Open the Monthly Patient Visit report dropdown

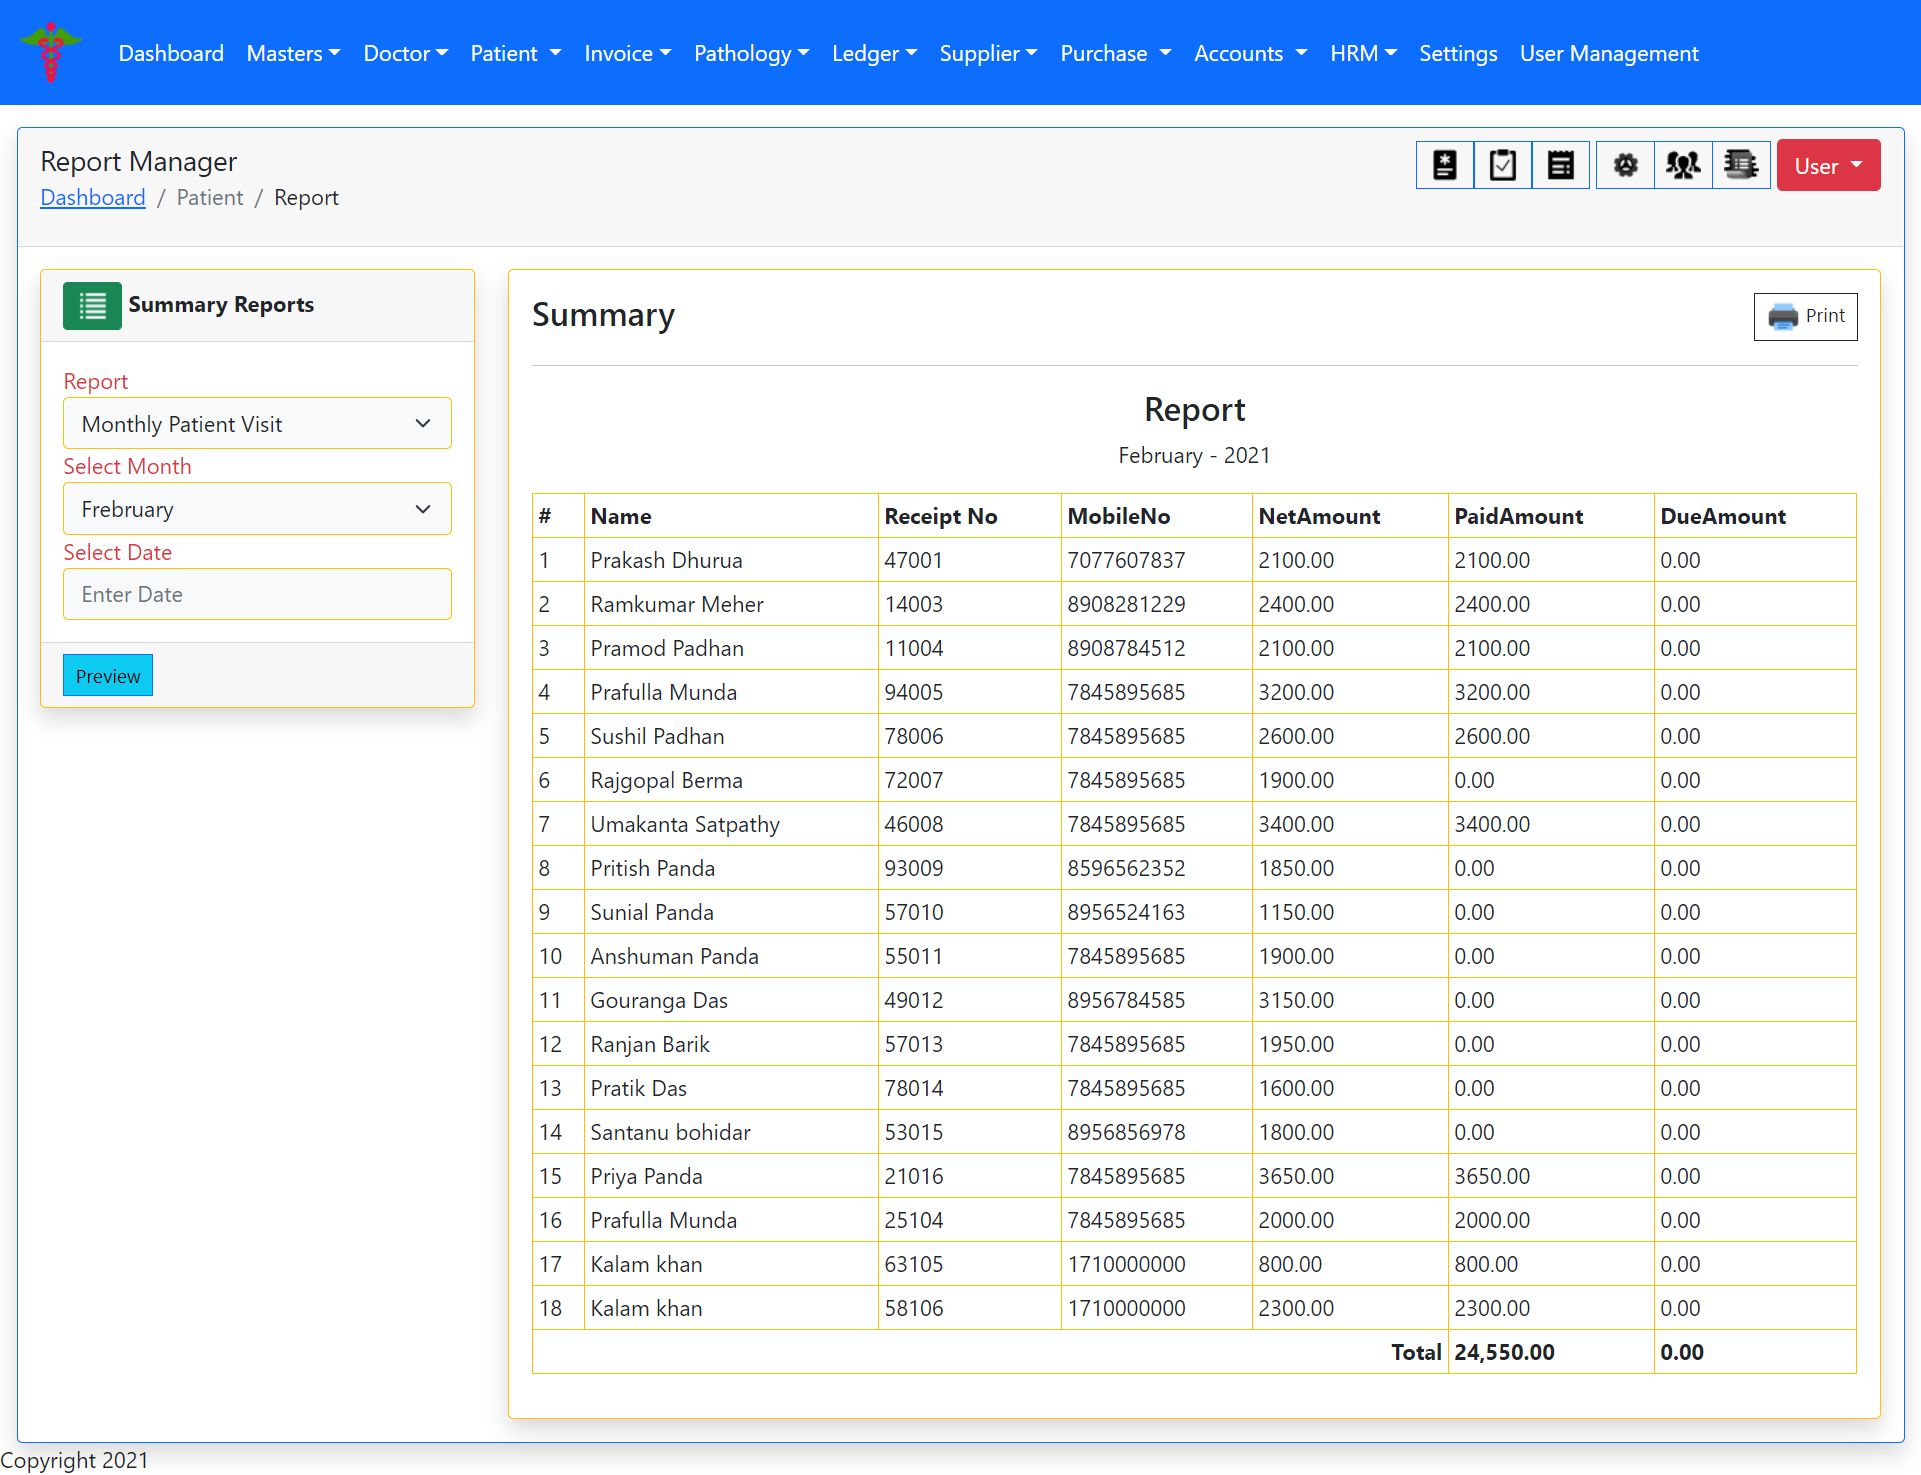257,424
